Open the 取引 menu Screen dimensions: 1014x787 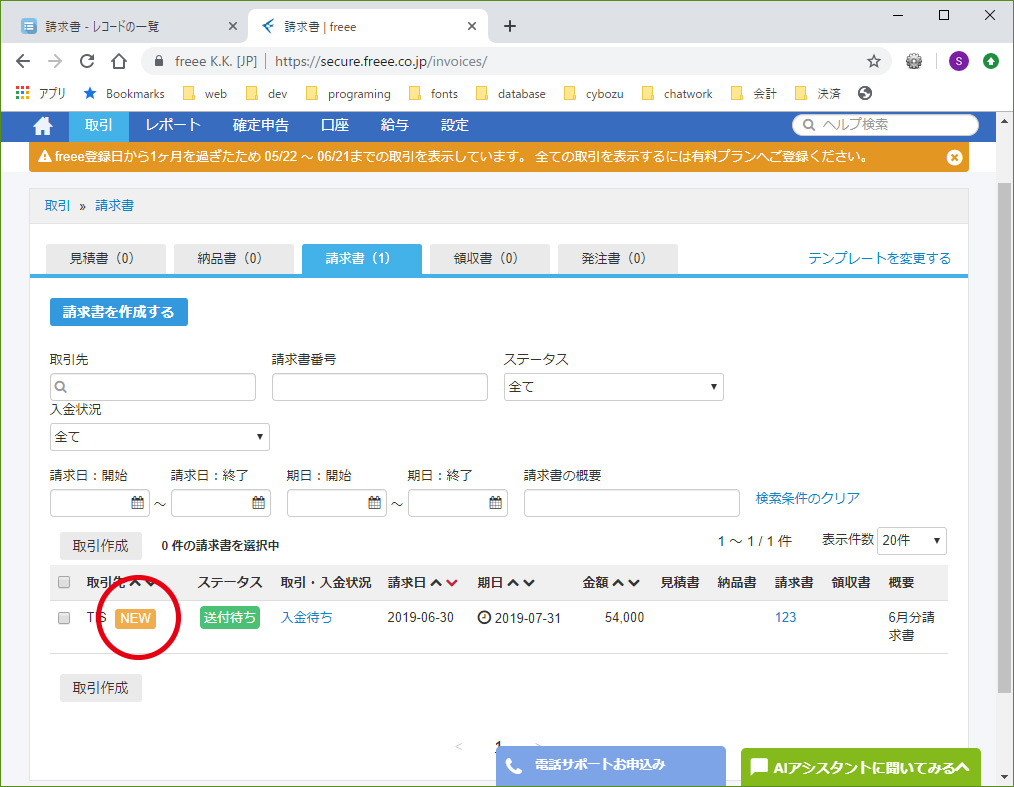[98, 125]
